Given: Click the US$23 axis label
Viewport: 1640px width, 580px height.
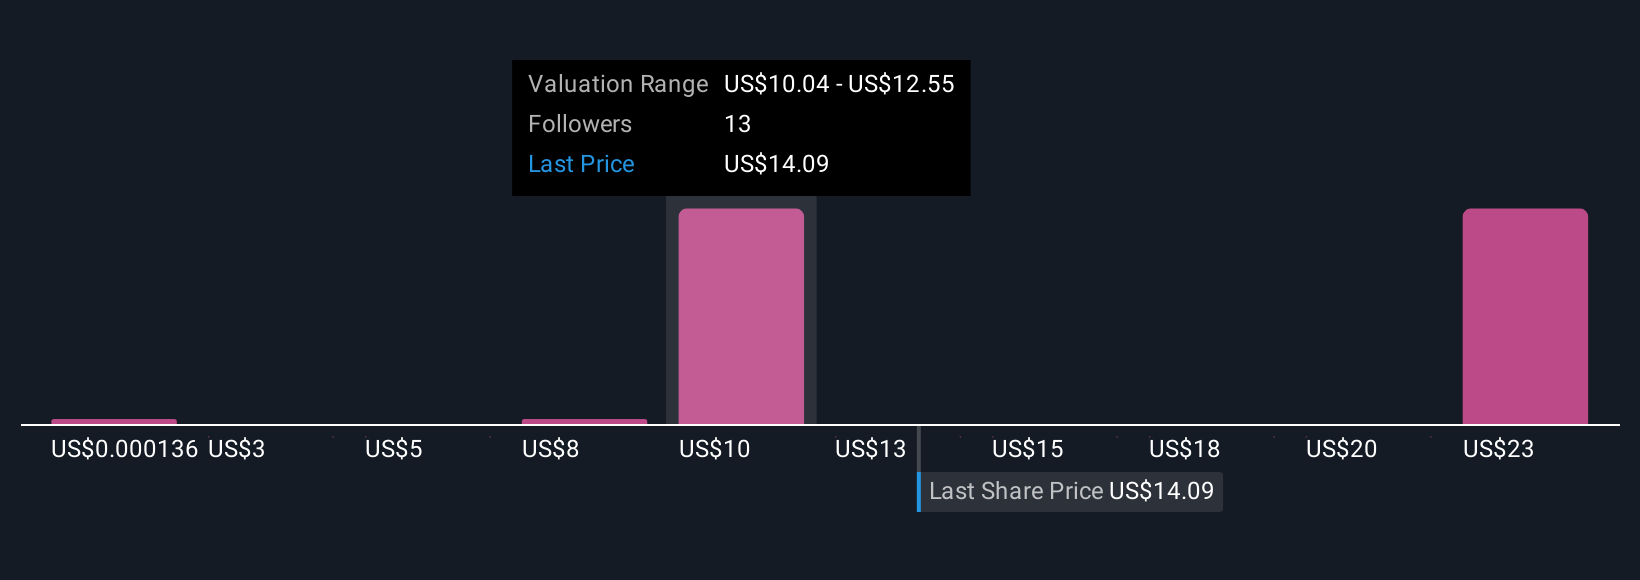Looking at the screenshot, I should (1499, 449).
